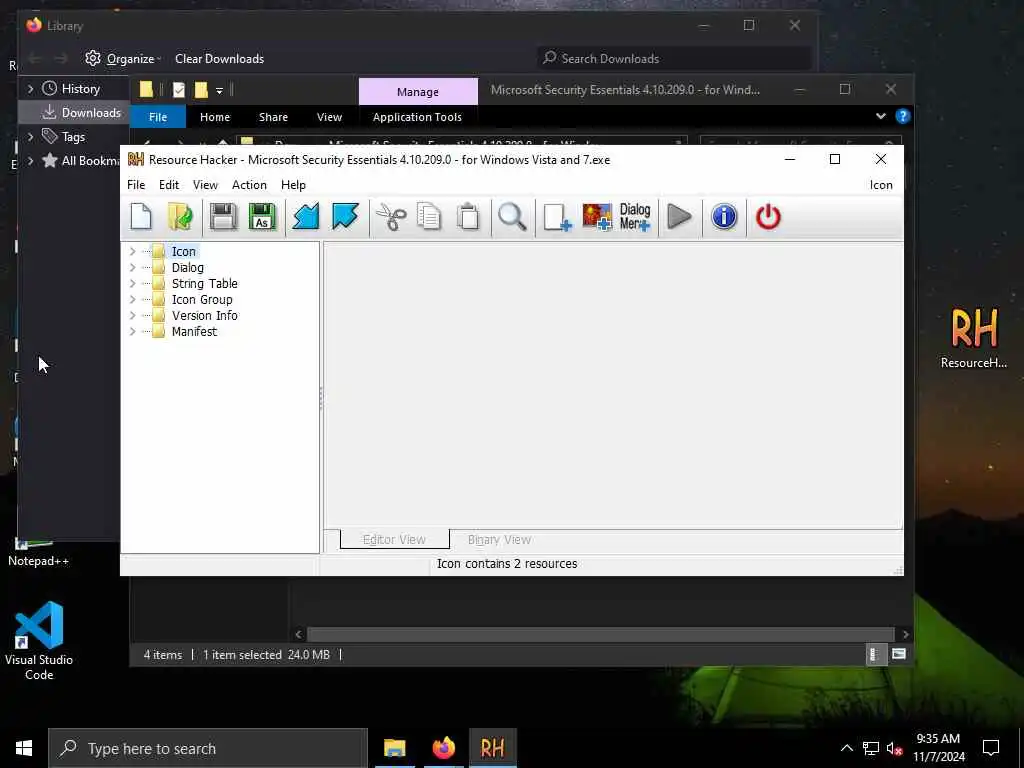Select the Dialog tree item
The width and height of the screenshot is (1024, 768).
[x=187, y=267]
